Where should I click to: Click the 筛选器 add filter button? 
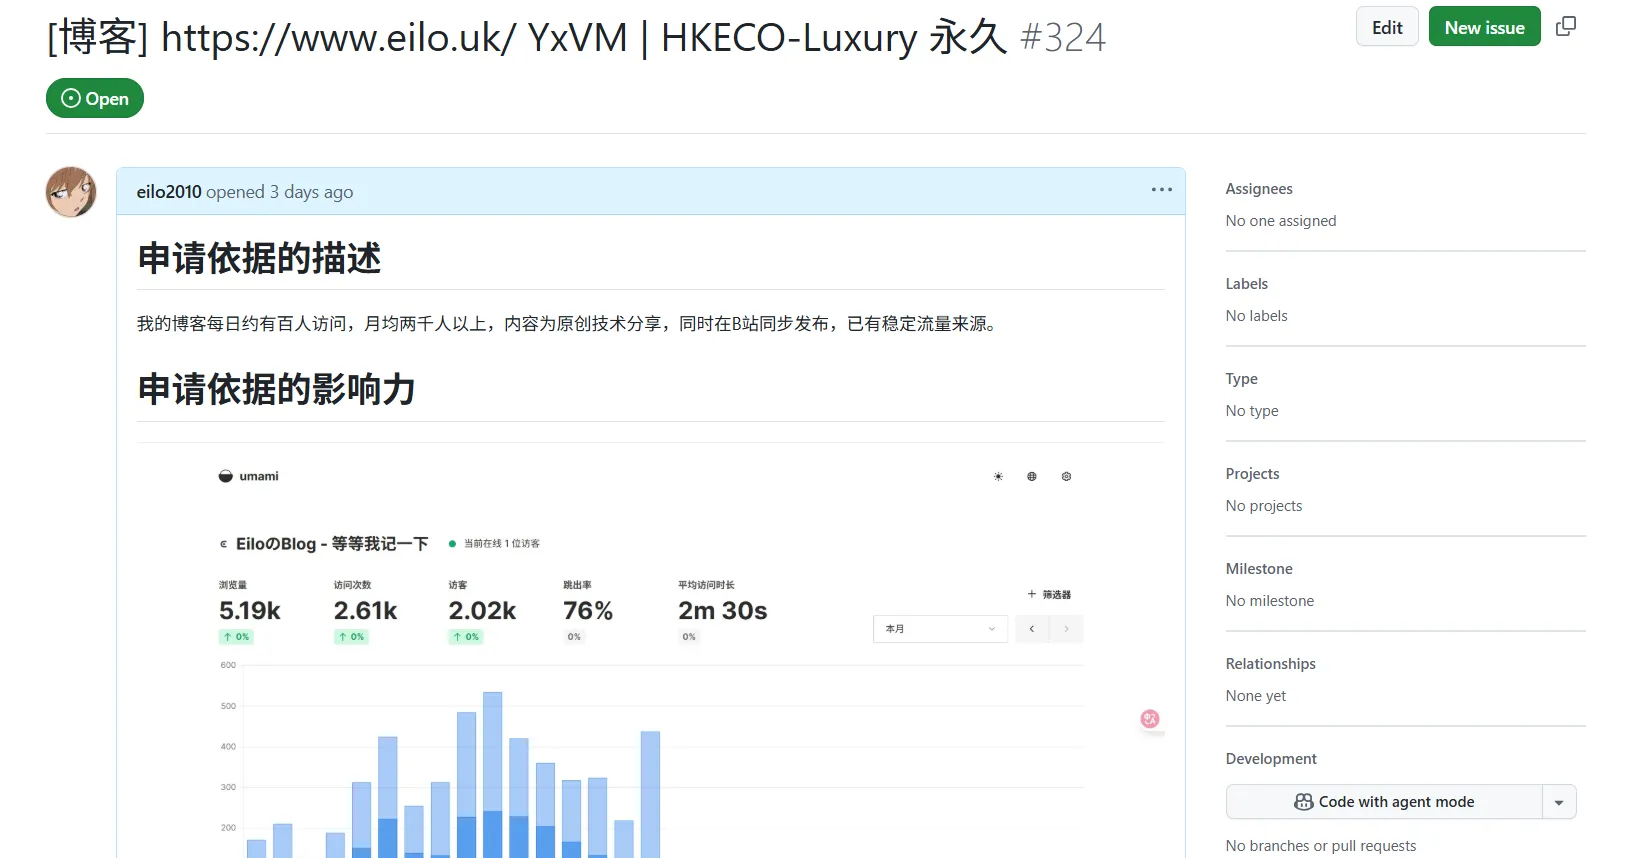click(x=1049, y=594)
